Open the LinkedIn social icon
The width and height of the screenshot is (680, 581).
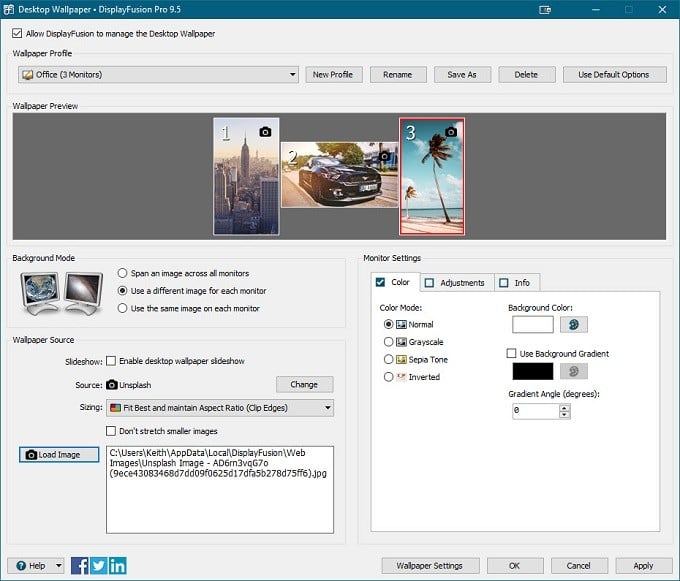[x=118, y=565]
